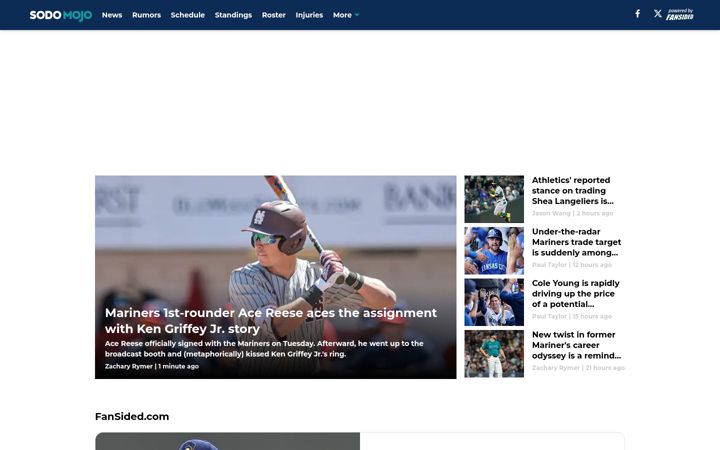The height and width of the screenshot is (450, 720).
Task: Click the featured story summary about broadcast booth
Action: pyautogui.click(x=264, y=349)
